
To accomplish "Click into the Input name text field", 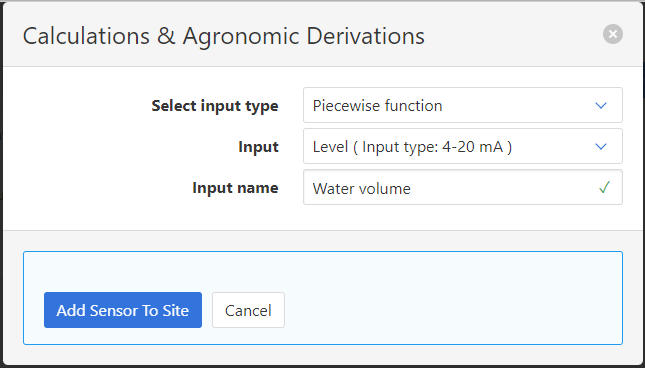I will pyautogui.click(x=463, y=187).
